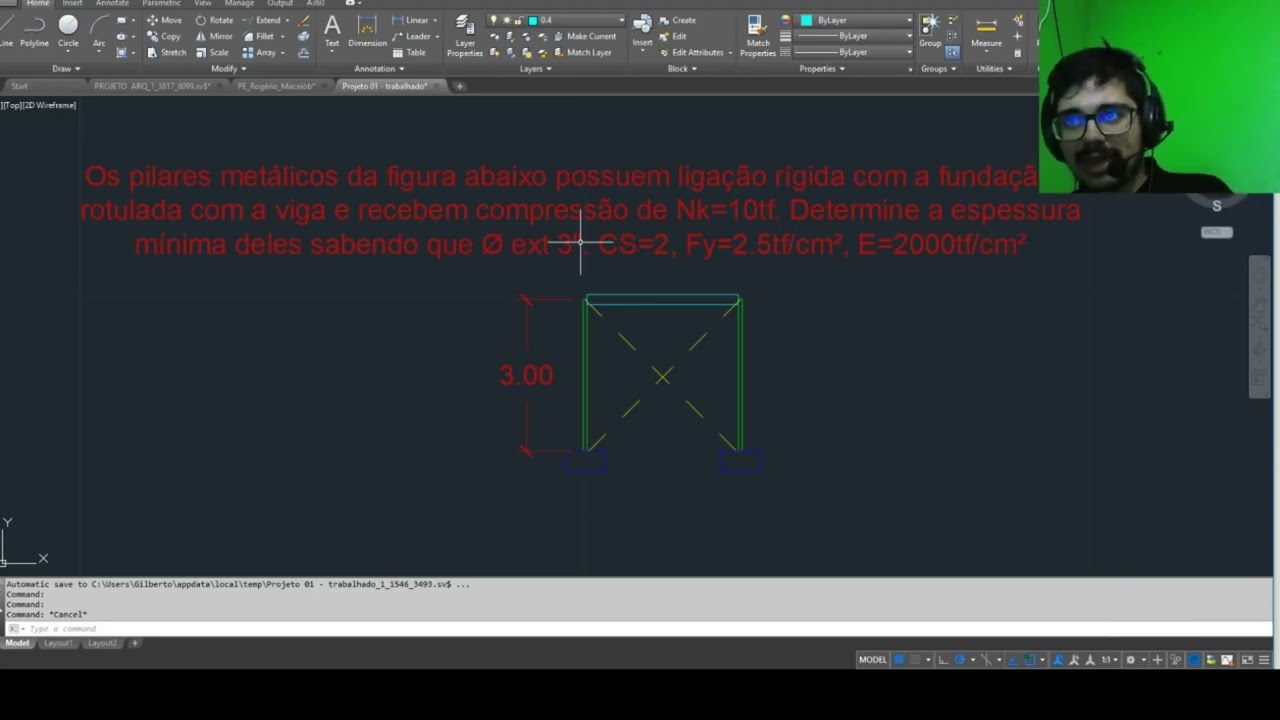Toggle object snap tracking in status bar

tap(1013, 660)
